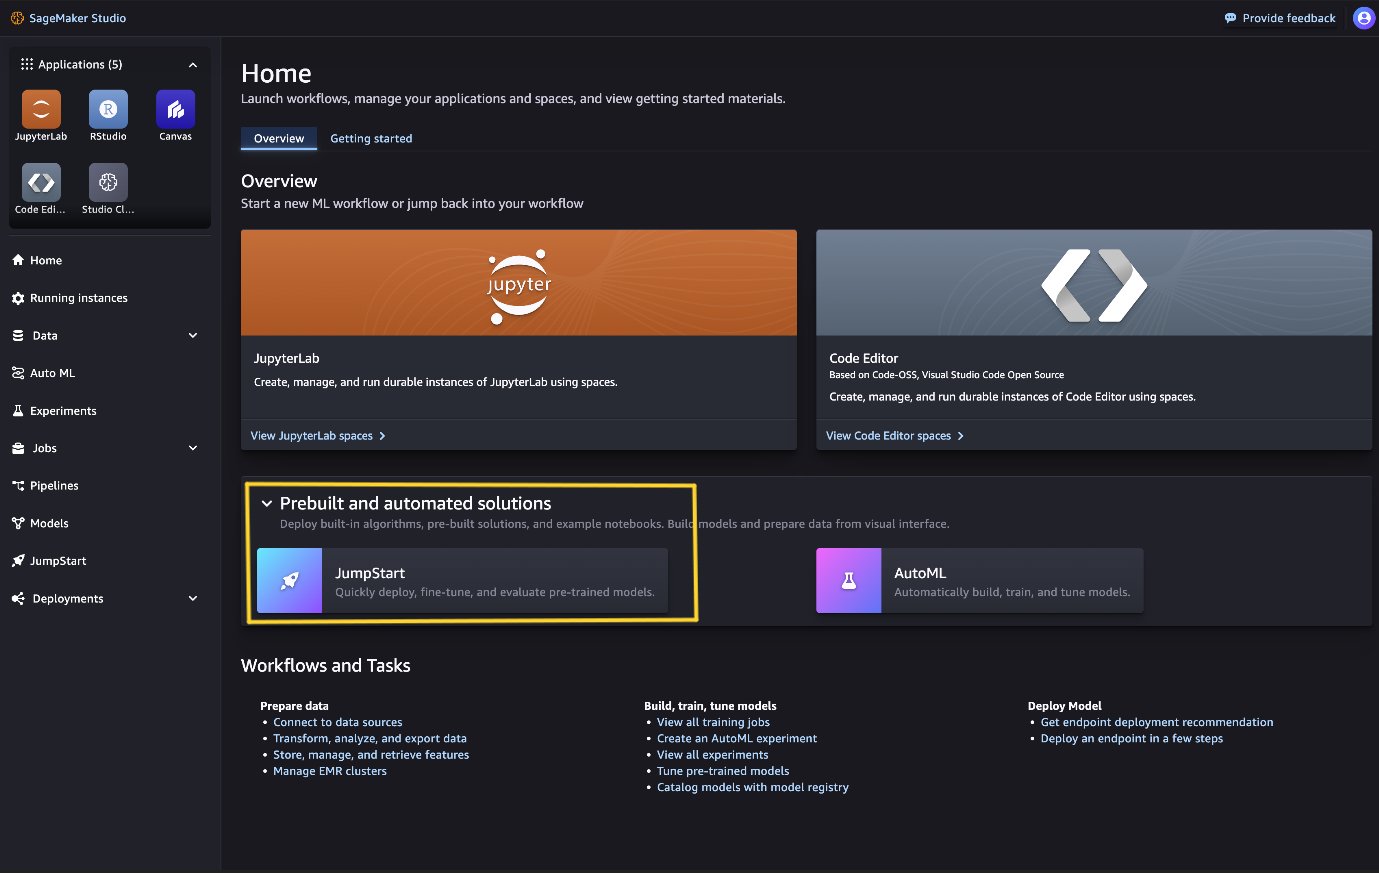Image resolution: width=1379 pixels, height=873 pixels.
Task: Click the Applications grid icon
Action: (x=27, y=64)
